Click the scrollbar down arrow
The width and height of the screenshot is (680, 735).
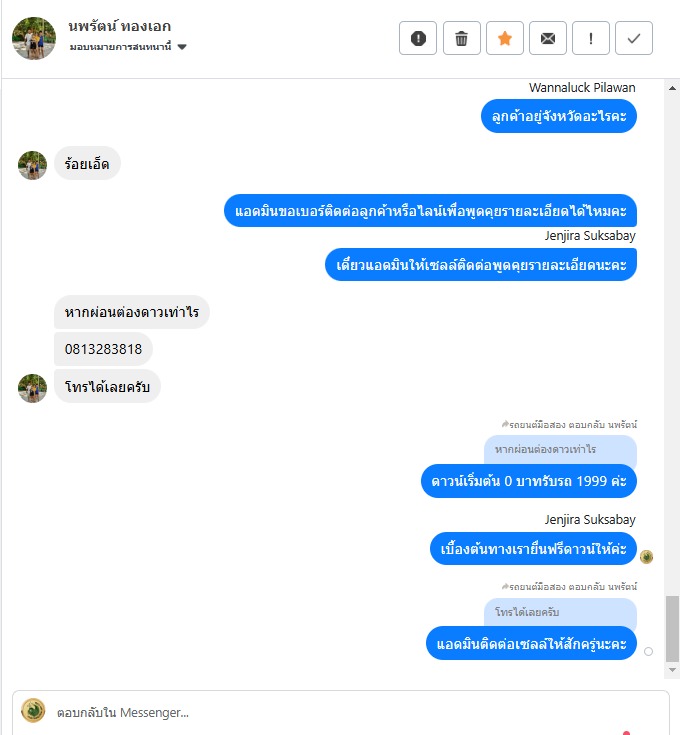point(672,670)
